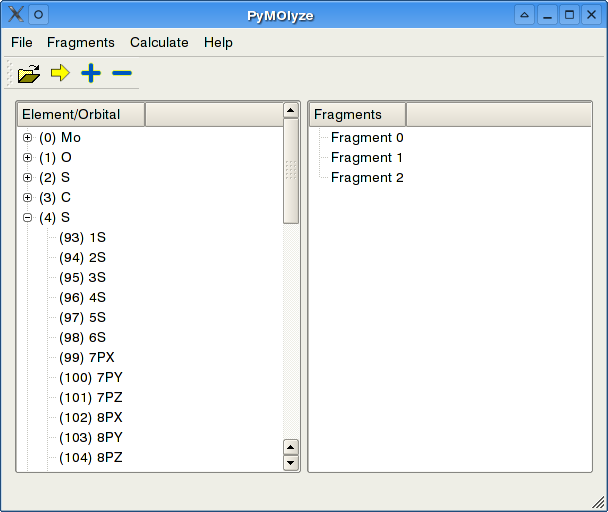The width and height of the screenshot is (608, 512).
Task: Collapse the (4) S tree node
Action: pyautogui.click(x=27, y=218)
